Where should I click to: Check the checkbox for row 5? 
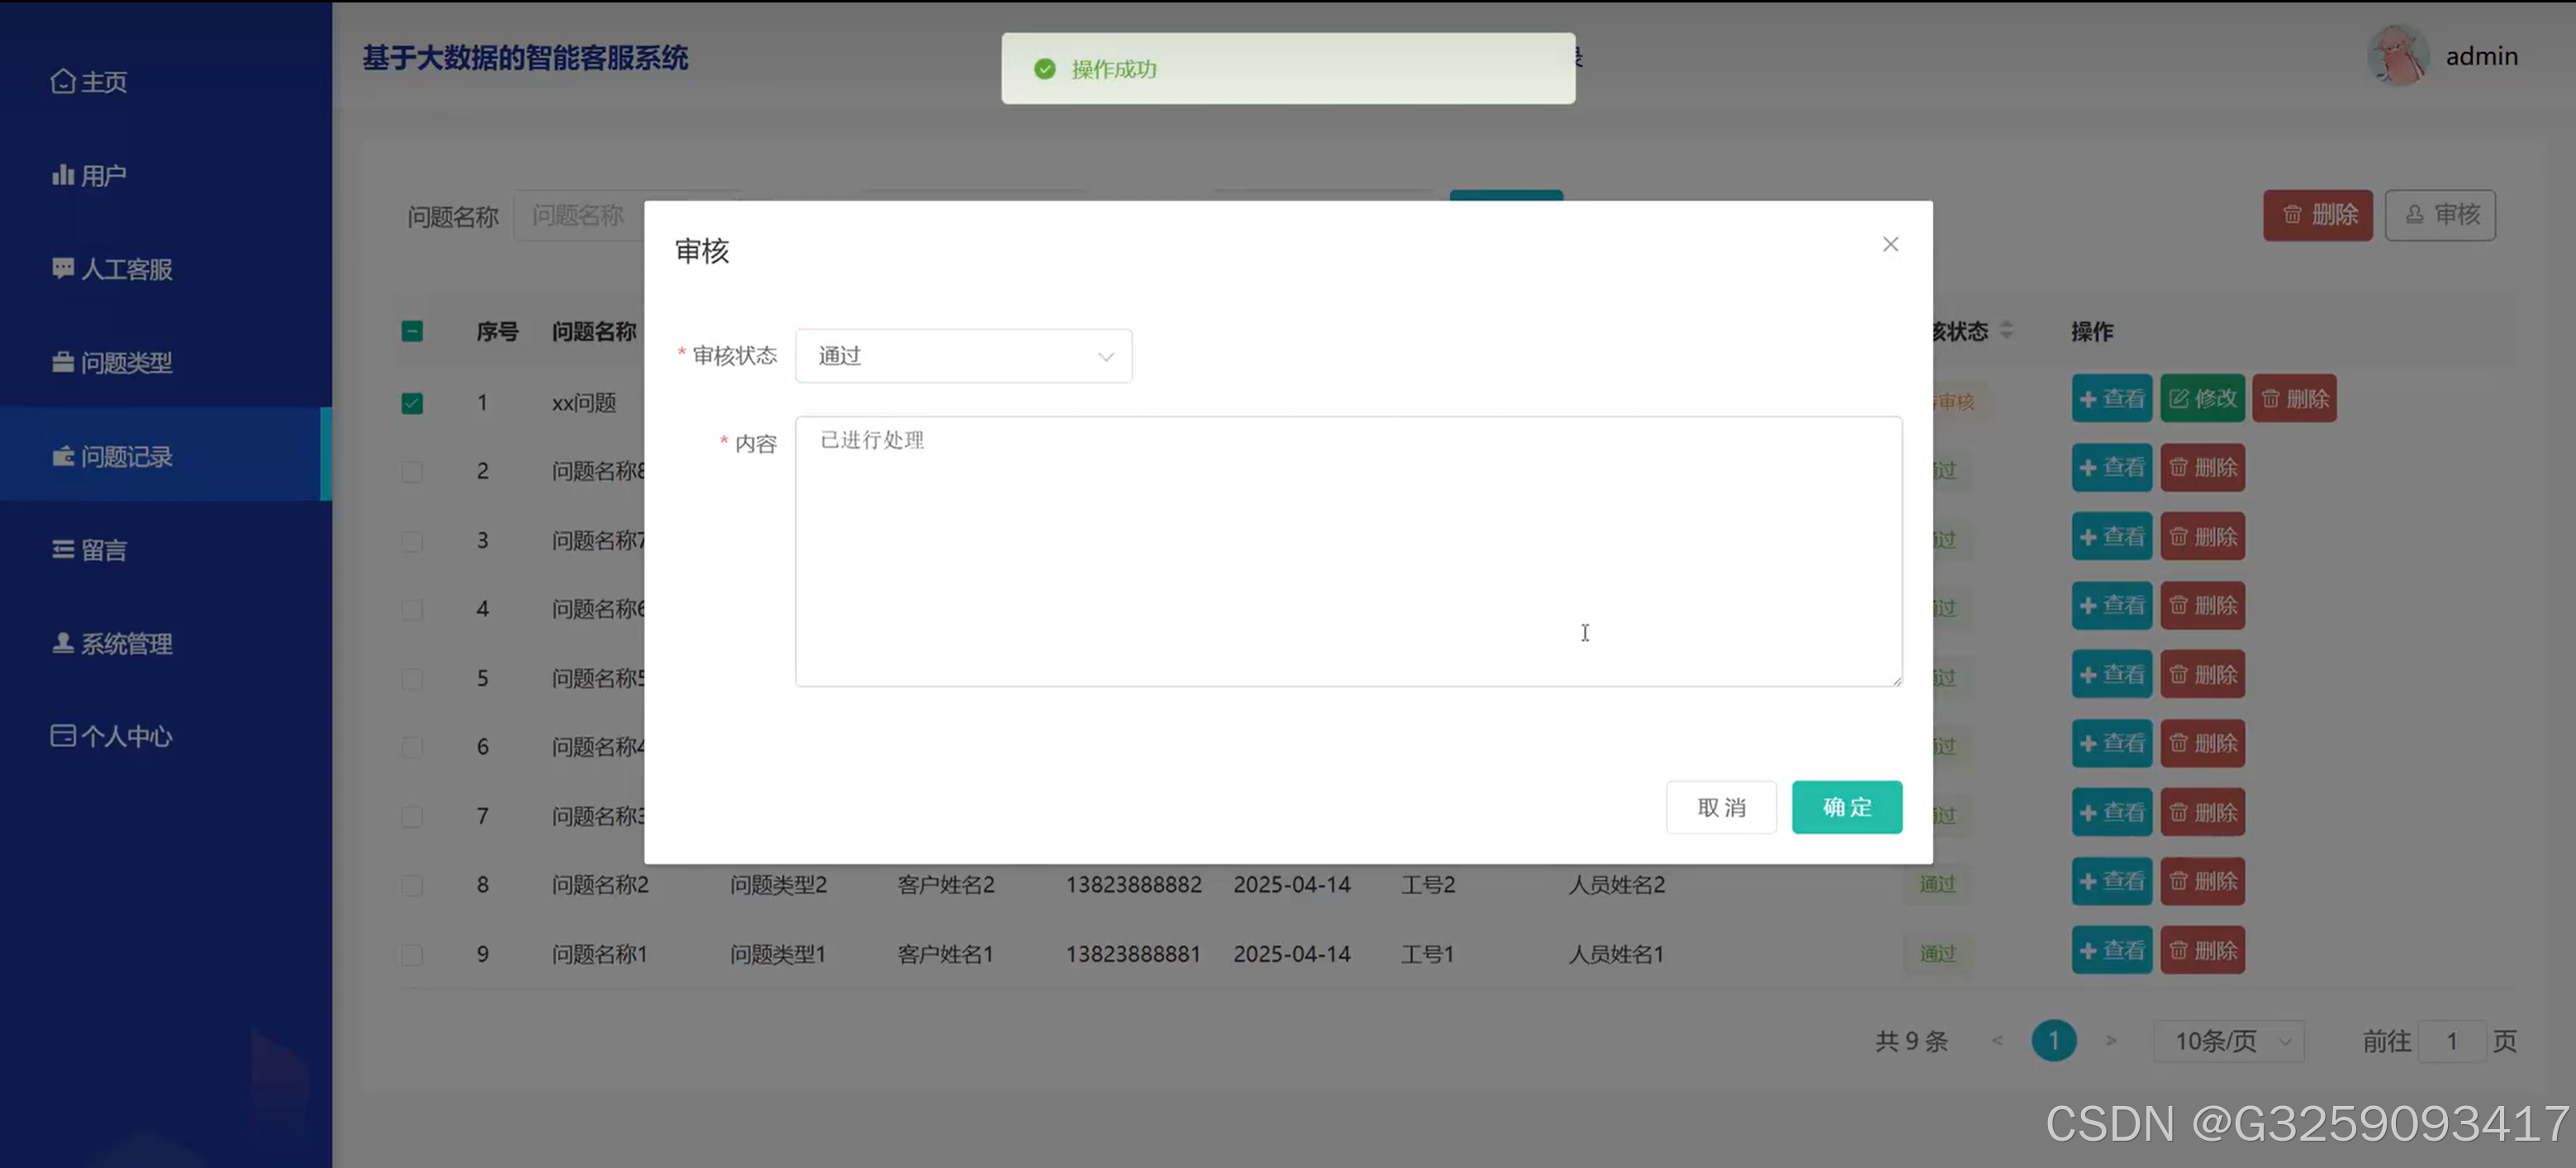(x=412, y=679)
